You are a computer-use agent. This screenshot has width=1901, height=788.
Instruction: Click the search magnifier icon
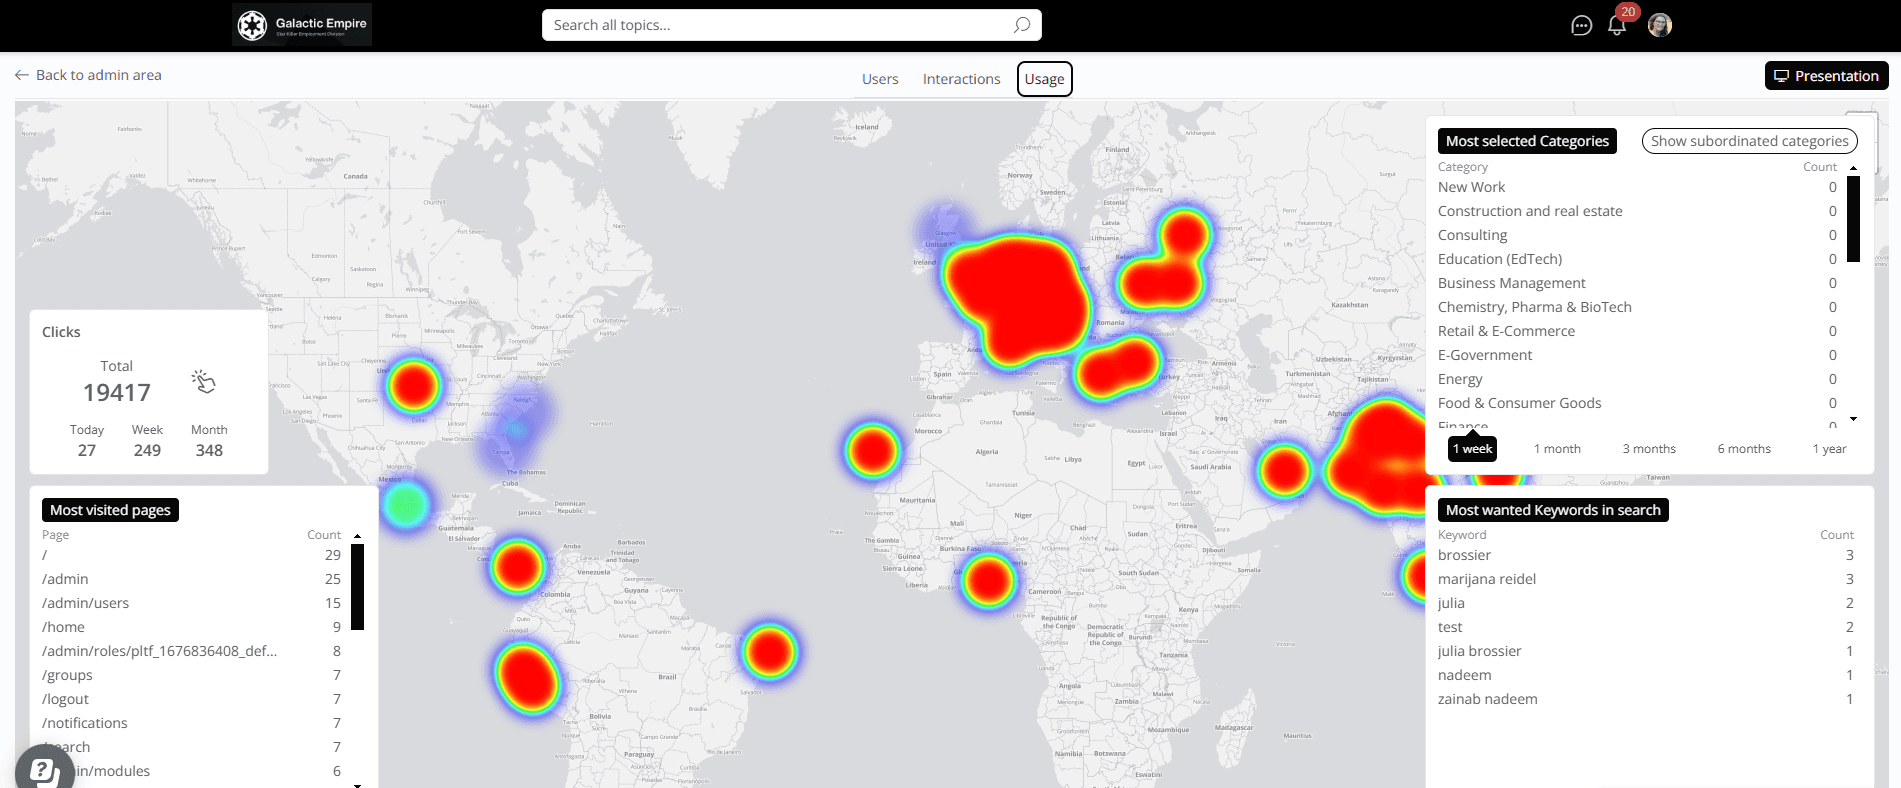pos(1021,25)
